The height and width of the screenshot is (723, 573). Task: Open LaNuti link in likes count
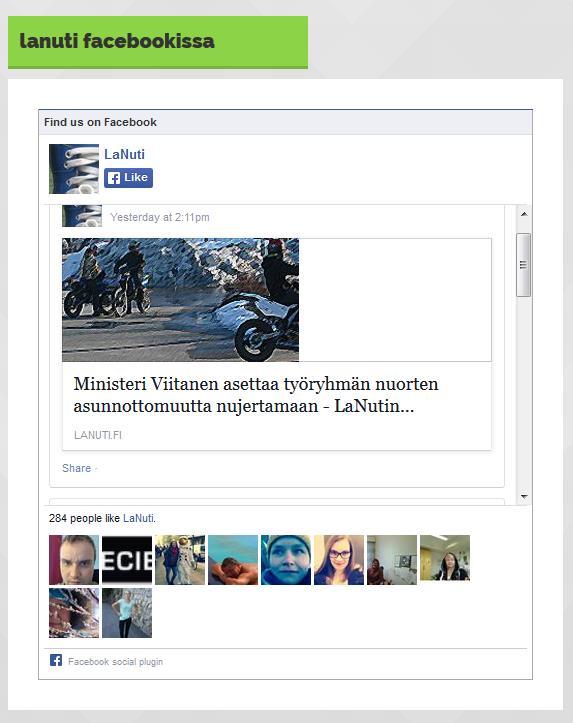(138, 518)
